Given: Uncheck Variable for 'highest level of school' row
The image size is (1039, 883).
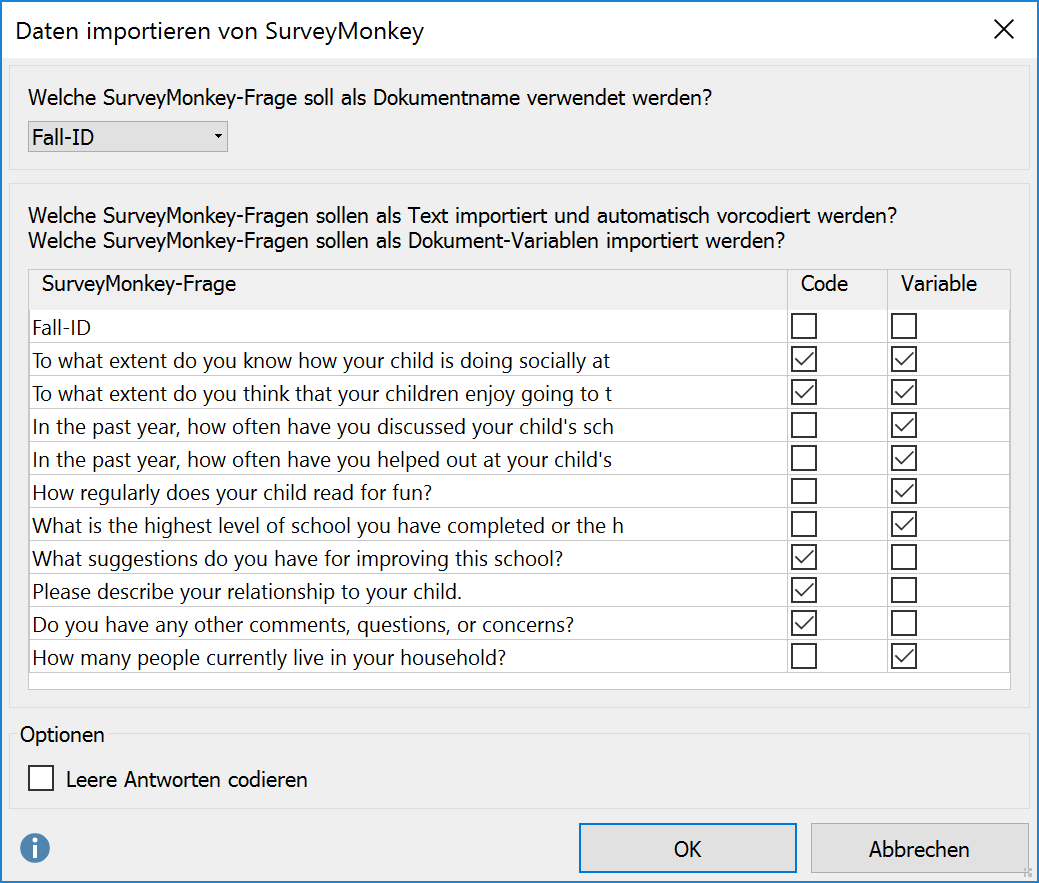Looking at the screenshot, I should 904,525.
